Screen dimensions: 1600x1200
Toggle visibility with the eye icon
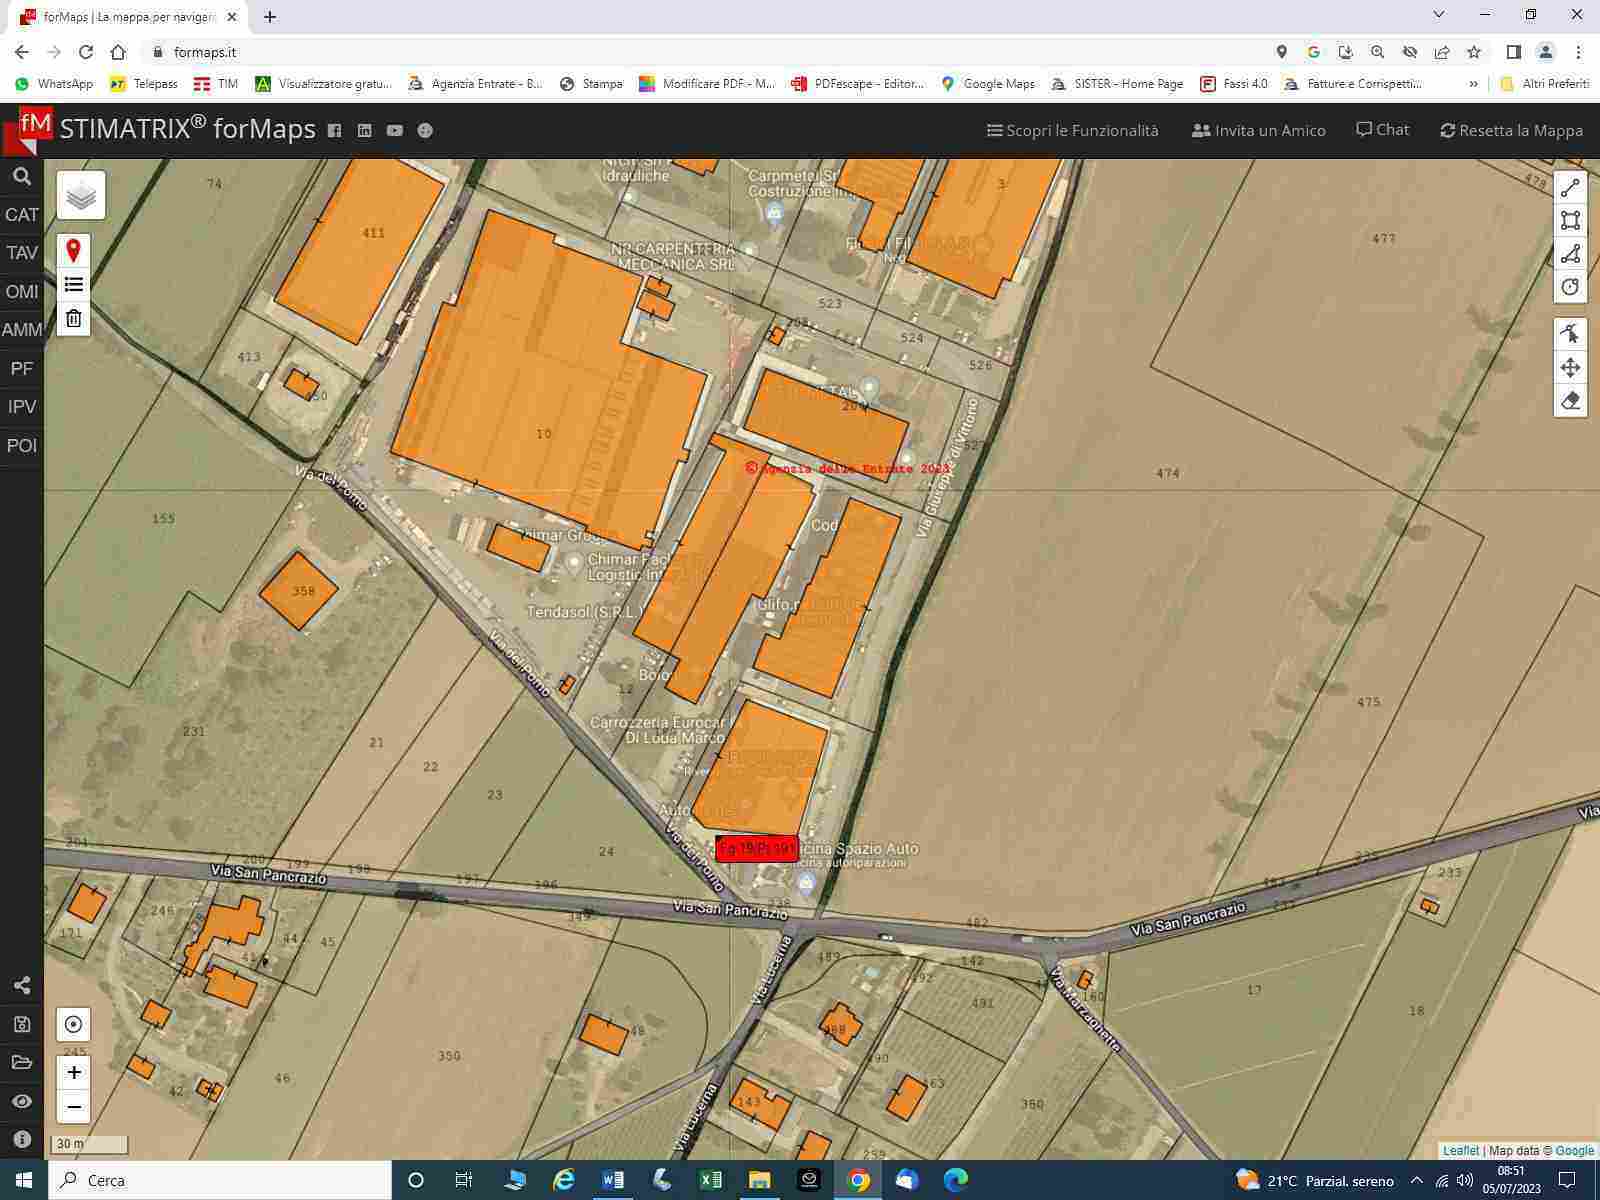(x=22, y=1101)
